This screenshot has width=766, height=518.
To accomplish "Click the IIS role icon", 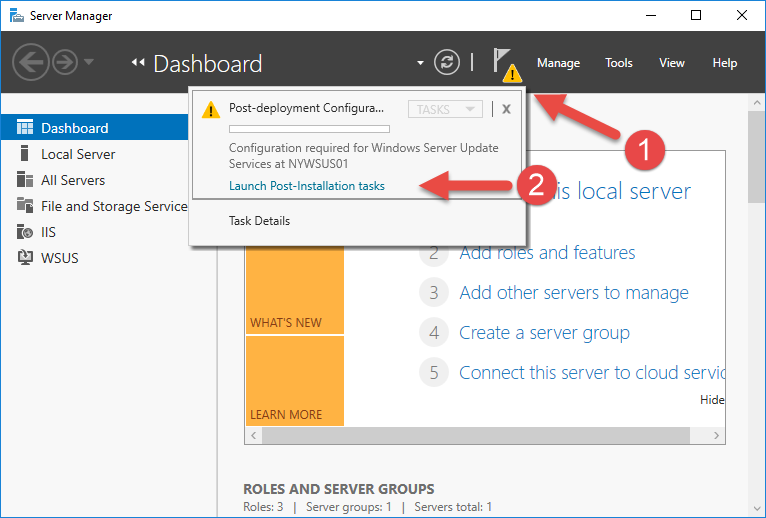I will [x=25, y=231].
